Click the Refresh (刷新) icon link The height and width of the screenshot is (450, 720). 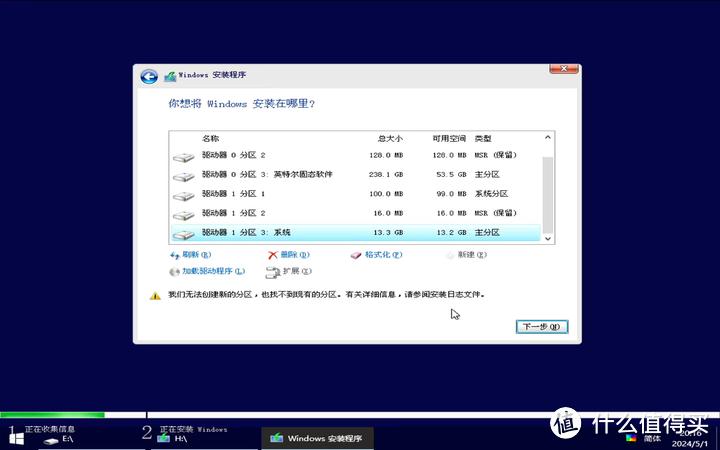174,255
